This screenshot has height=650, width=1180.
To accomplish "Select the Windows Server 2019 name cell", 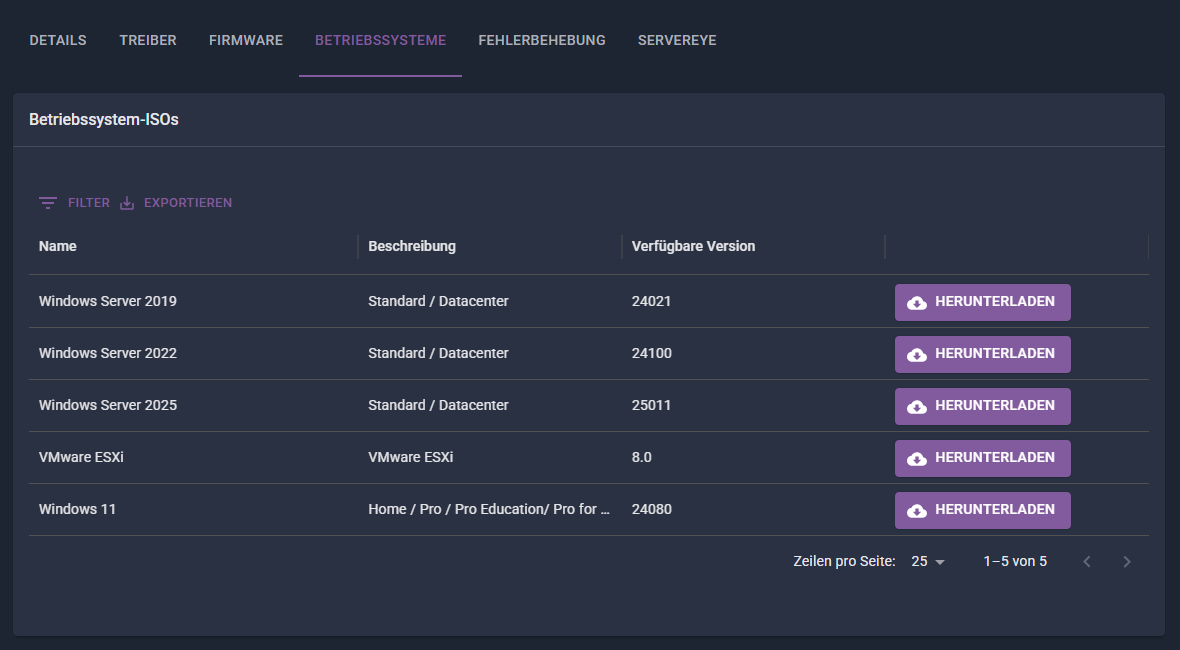I will [x=108, y=301].
